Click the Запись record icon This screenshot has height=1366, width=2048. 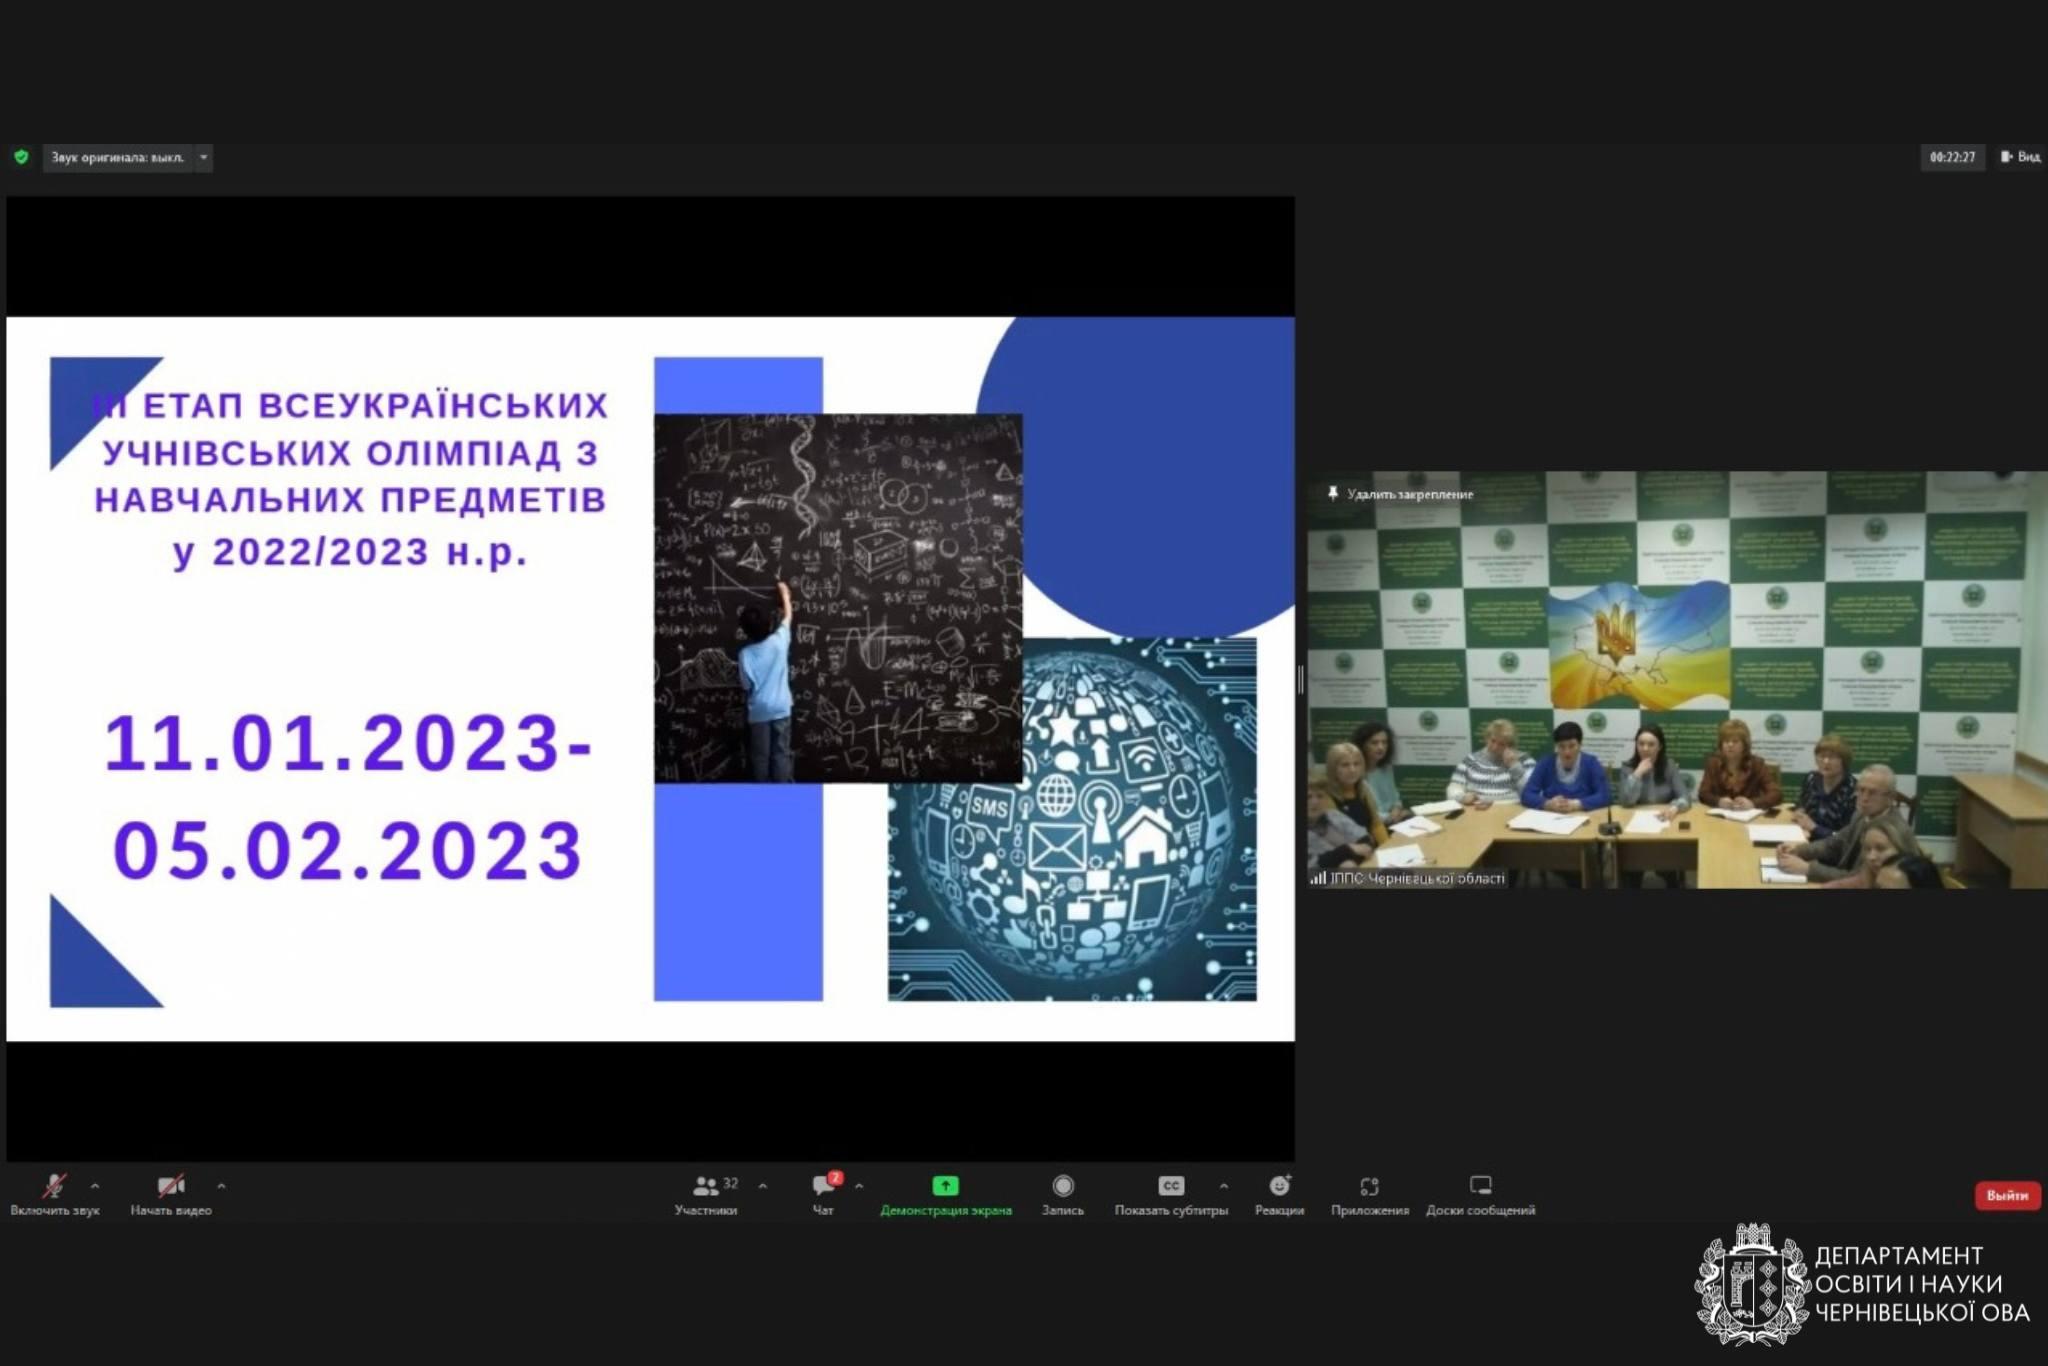pyautogui.click(x=1063, y=1186)
